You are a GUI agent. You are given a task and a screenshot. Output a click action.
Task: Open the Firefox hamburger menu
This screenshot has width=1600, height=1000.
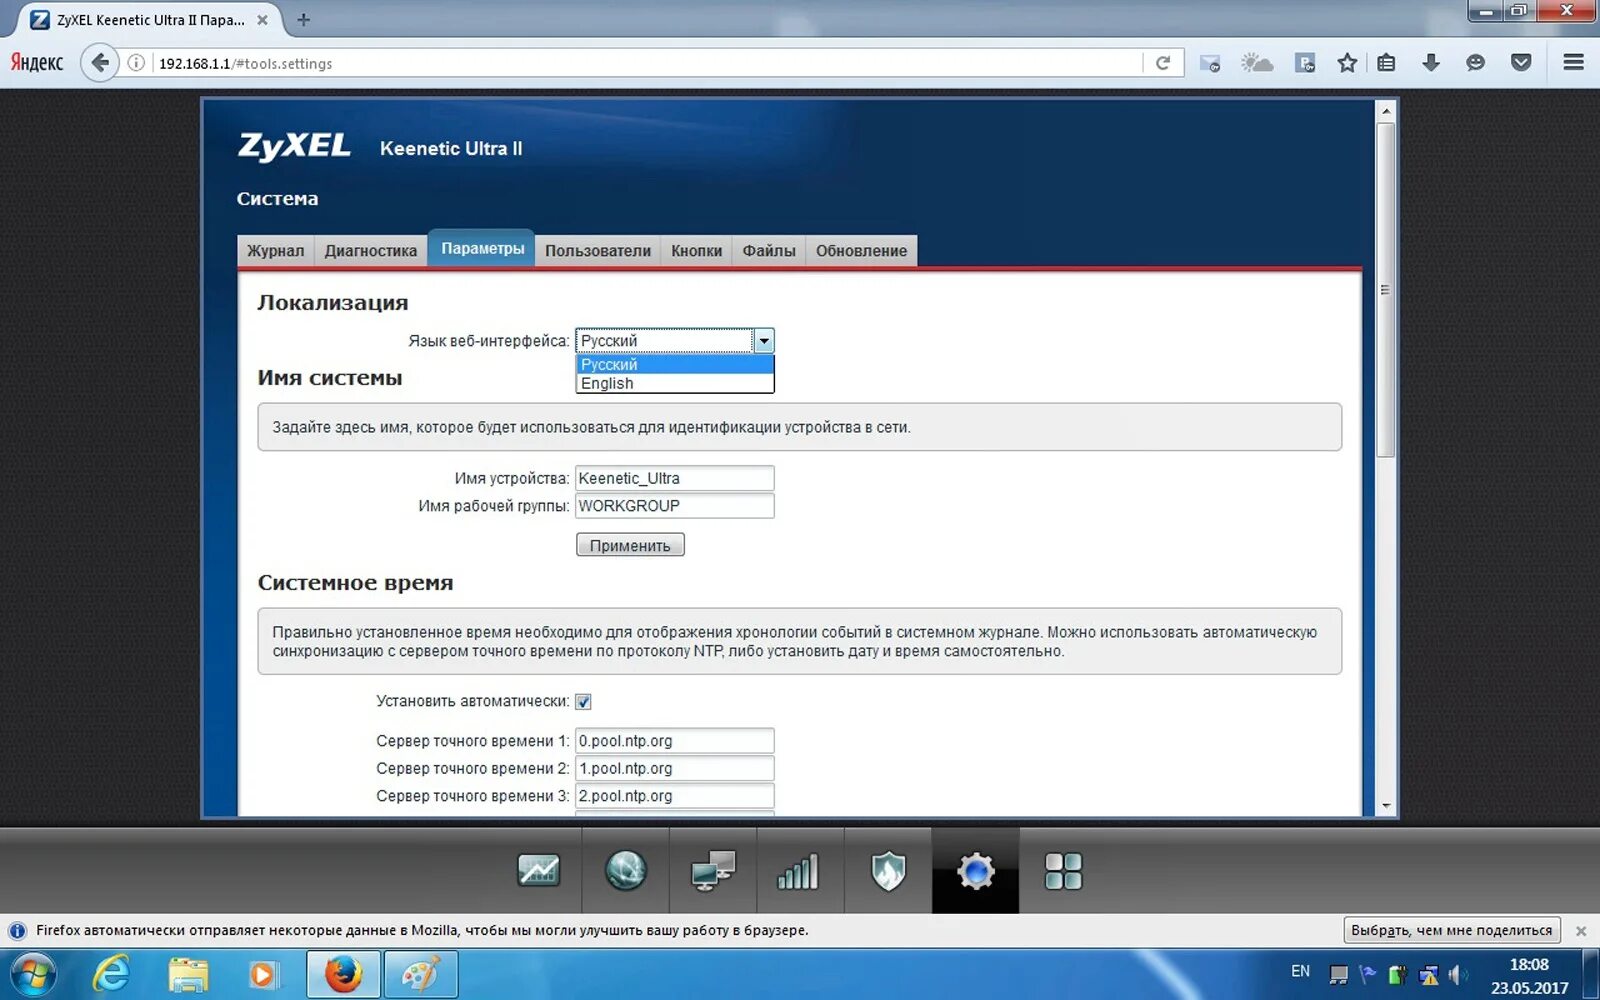[1573, 63]
